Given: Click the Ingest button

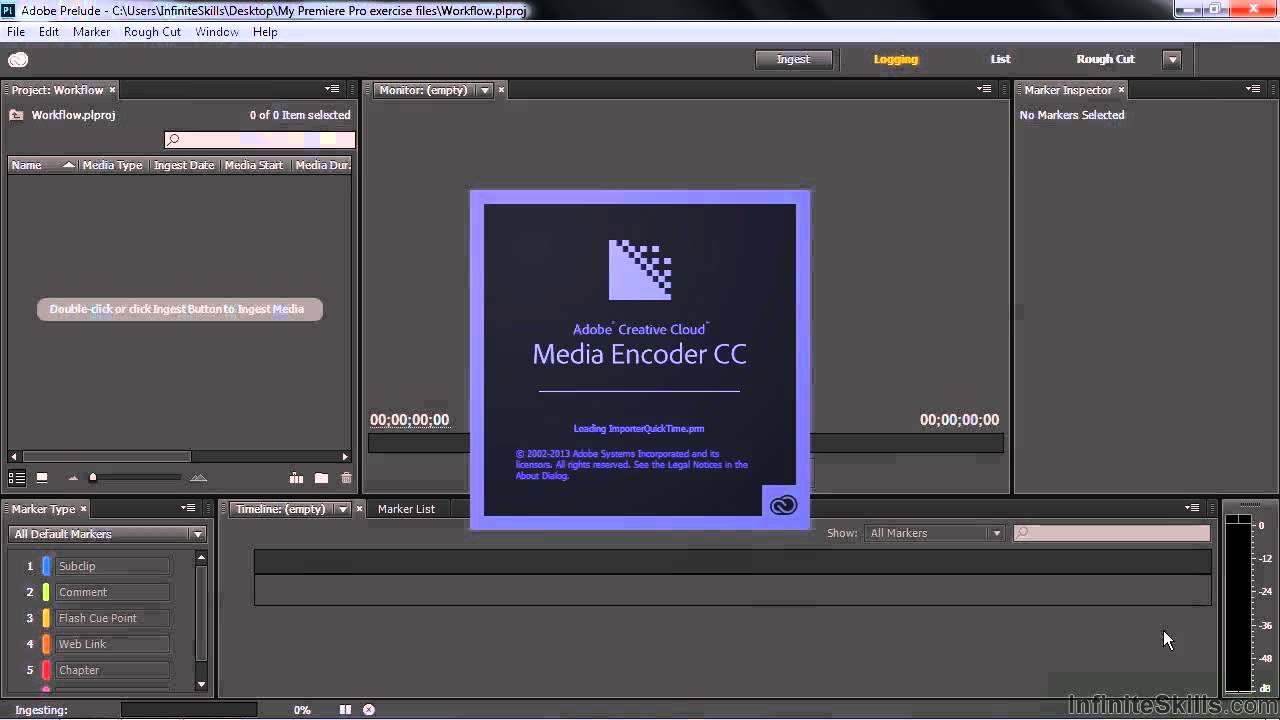Looking at the screenshot, I should pos(793,59).
